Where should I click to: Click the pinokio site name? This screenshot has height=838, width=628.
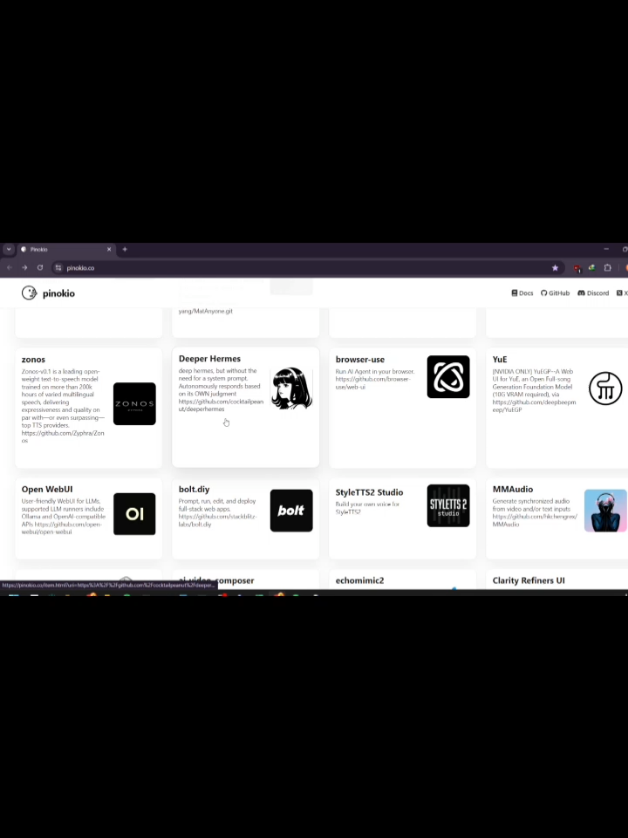point(58,293)
